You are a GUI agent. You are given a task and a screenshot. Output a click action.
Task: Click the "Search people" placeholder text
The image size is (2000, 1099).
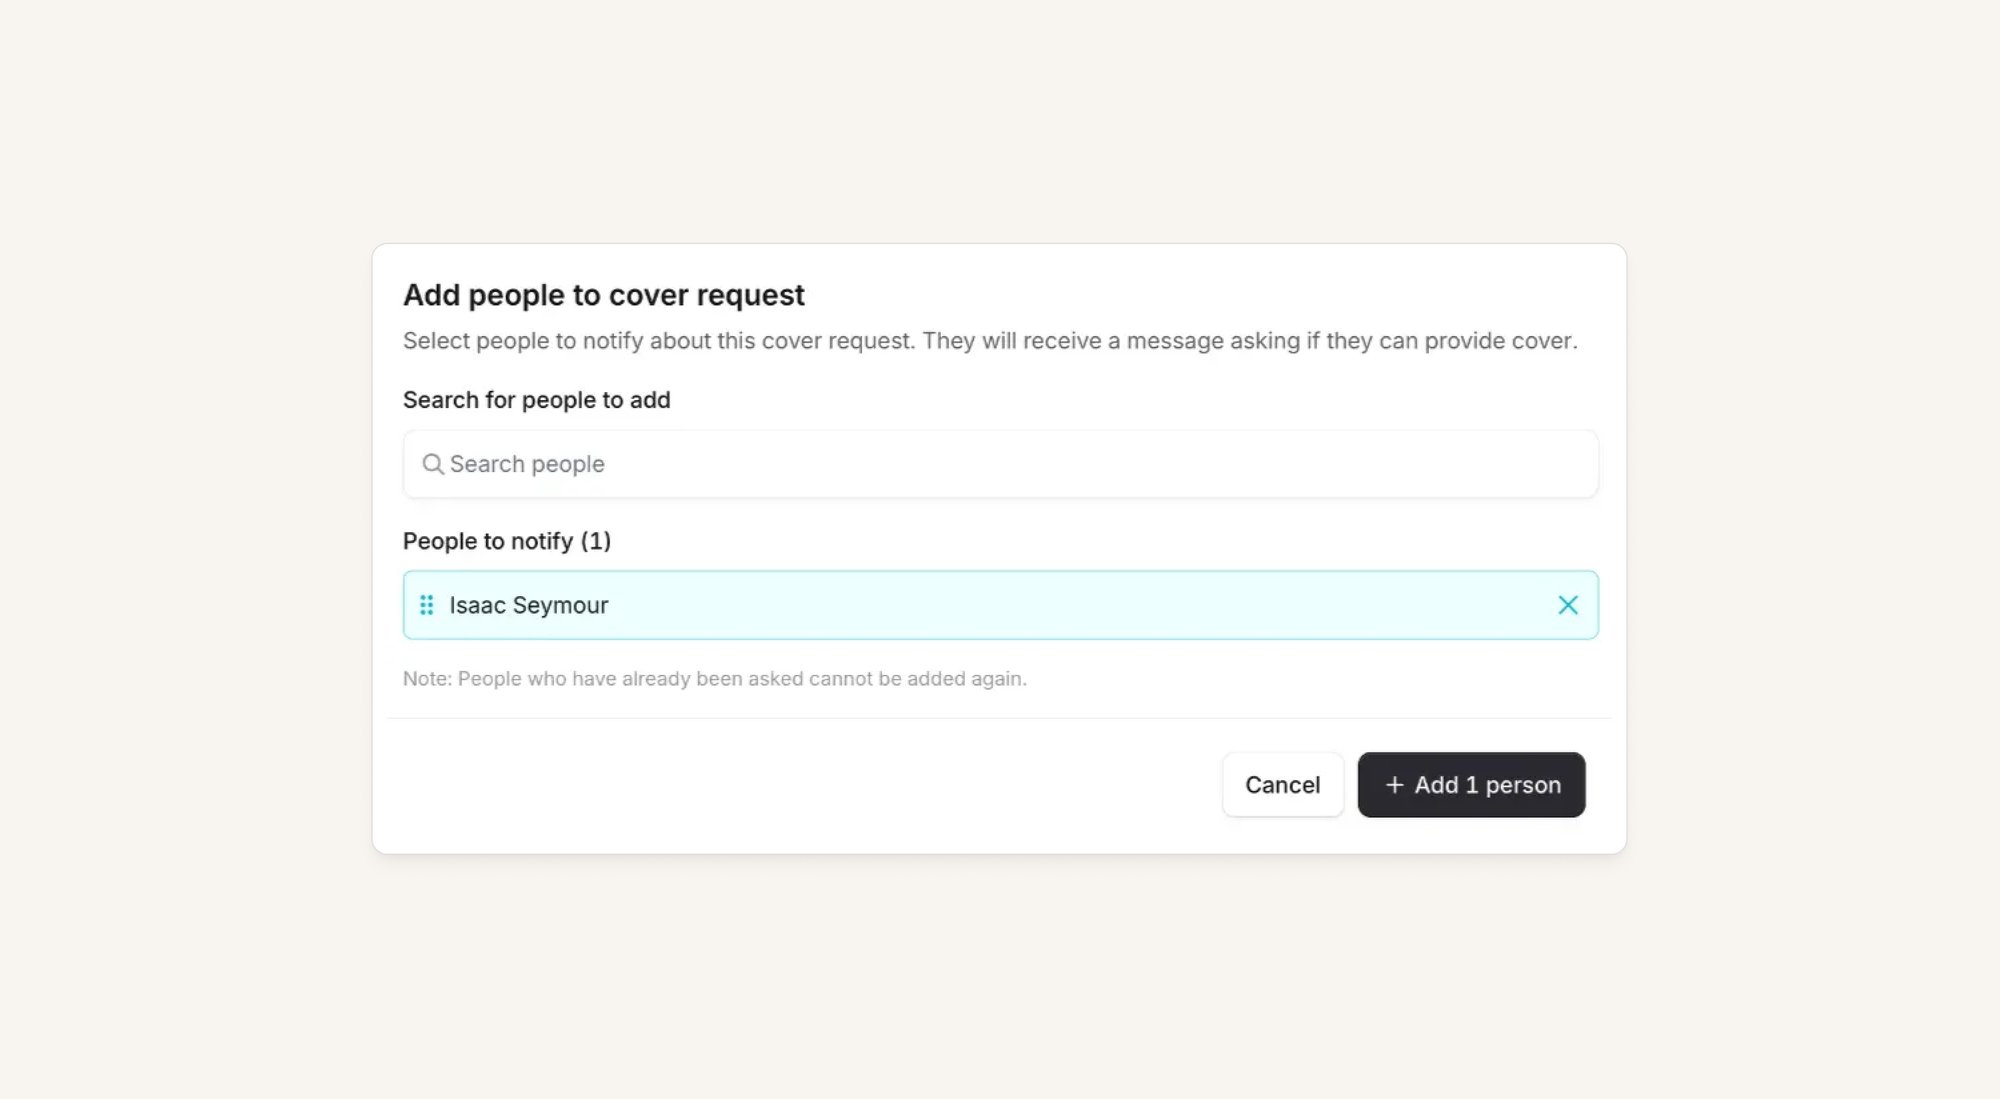pos(527,464)
